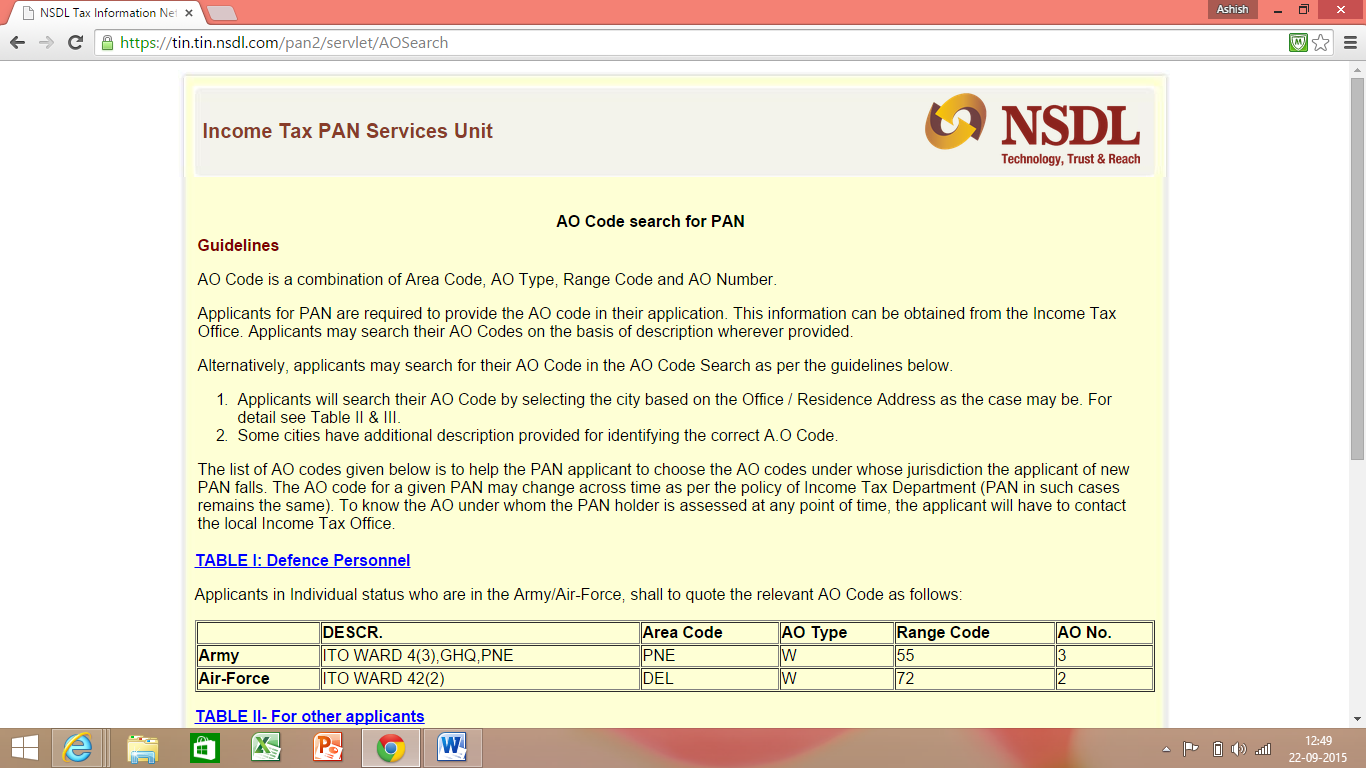Open the TABLE II- For other applicants link
This screenshot has height=768, width=1366.
coord(310,716)
